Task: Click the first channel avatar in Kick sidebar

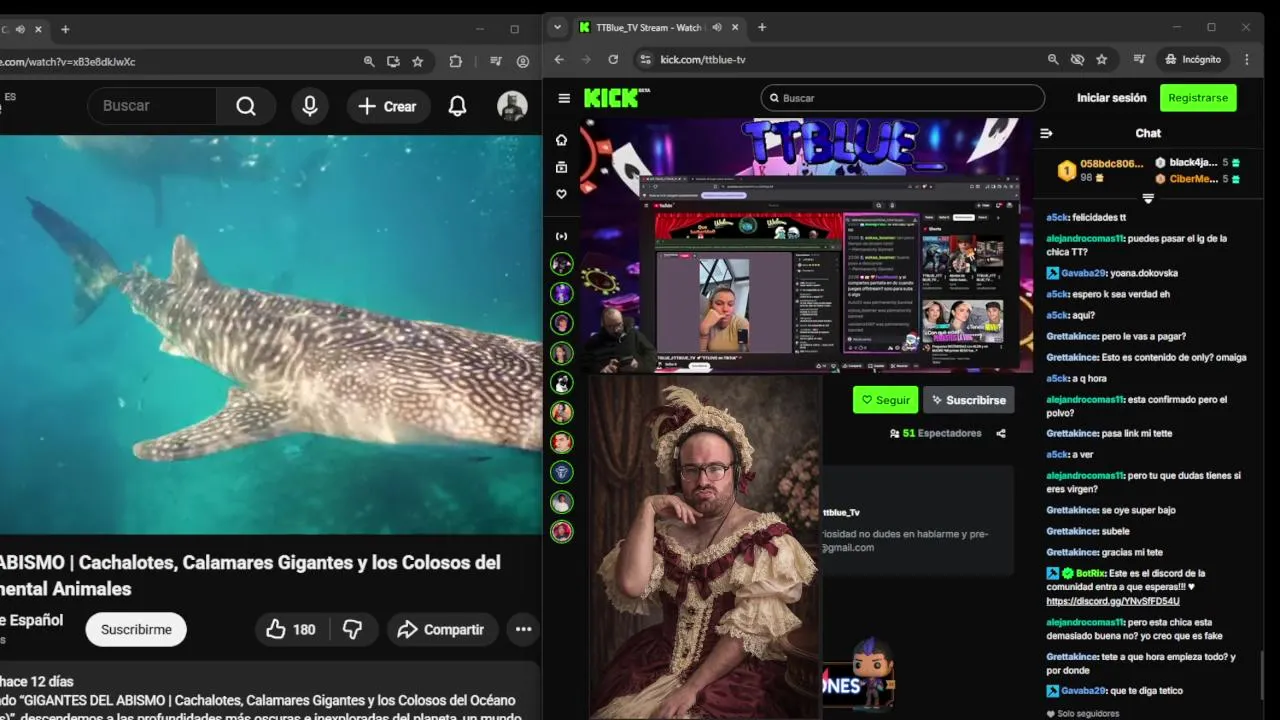Action: [562, 264]
